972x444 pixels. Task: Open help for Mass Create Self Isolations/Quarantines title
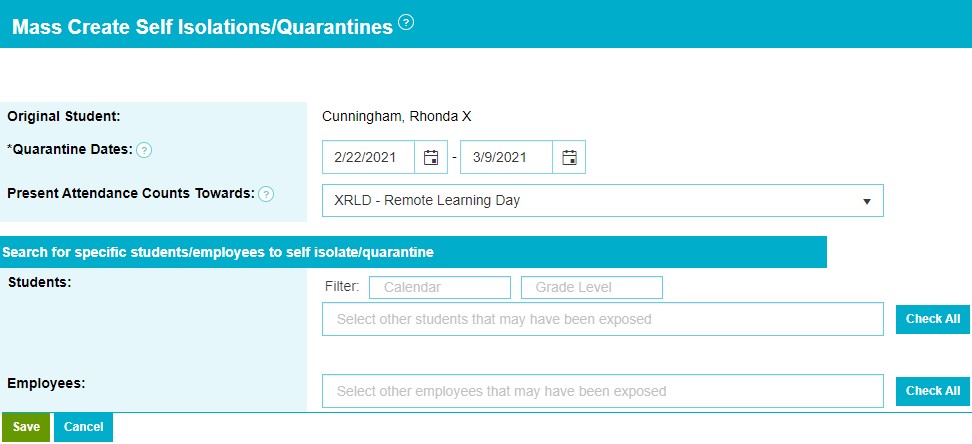[406, 23]
